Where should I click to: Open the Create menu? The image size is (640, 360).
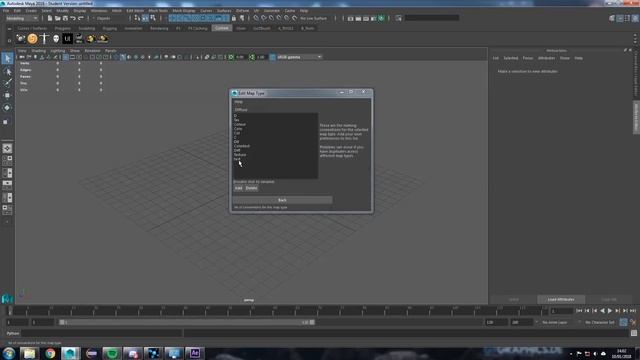click(31, 11)
